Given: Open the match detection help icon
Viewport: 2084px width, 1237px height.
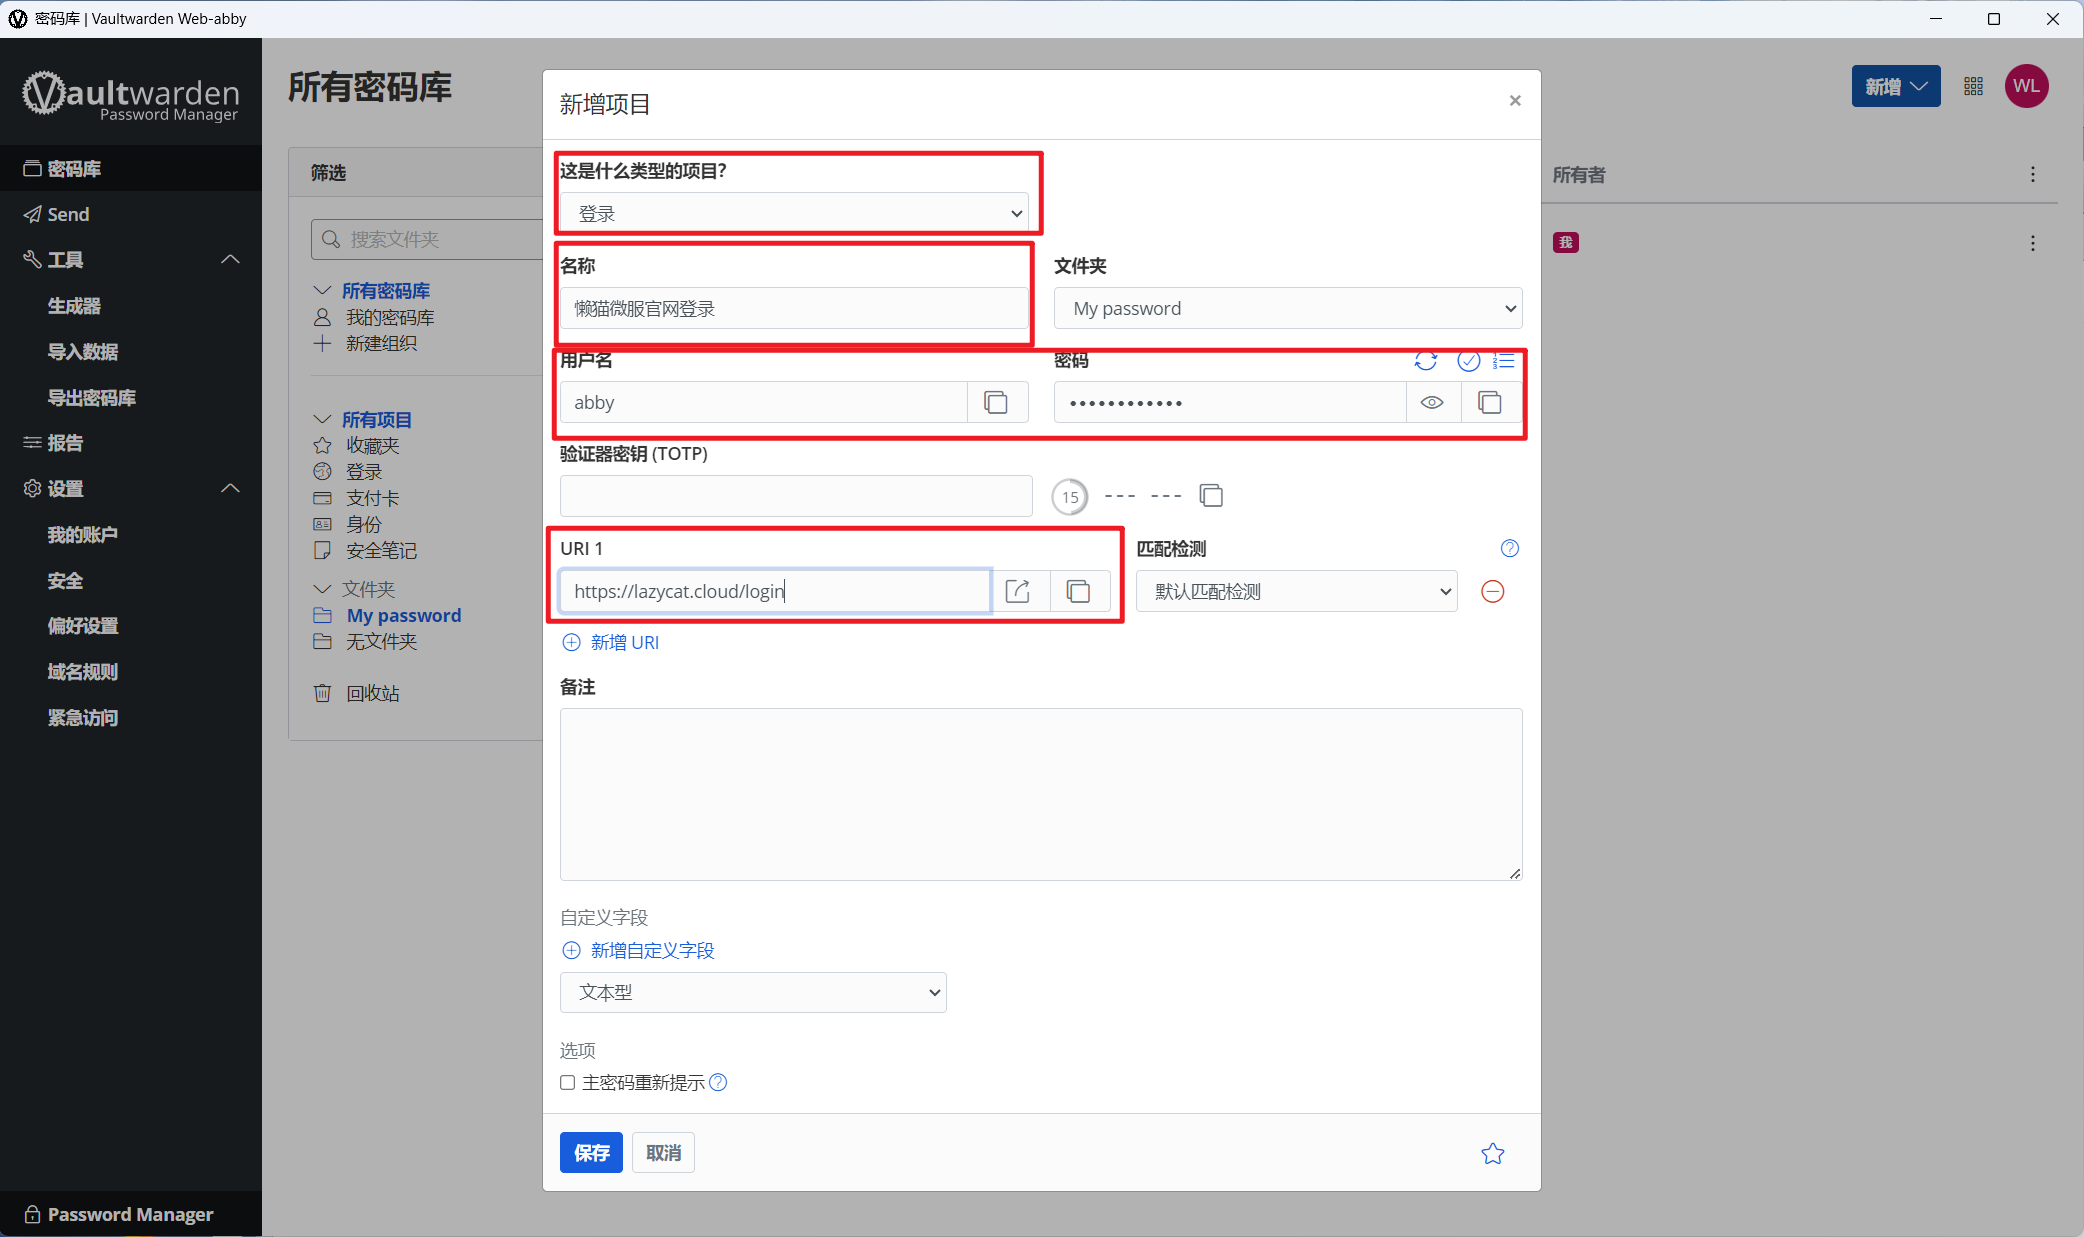Looking at the screenshot, I should [x=1510, y=548].
